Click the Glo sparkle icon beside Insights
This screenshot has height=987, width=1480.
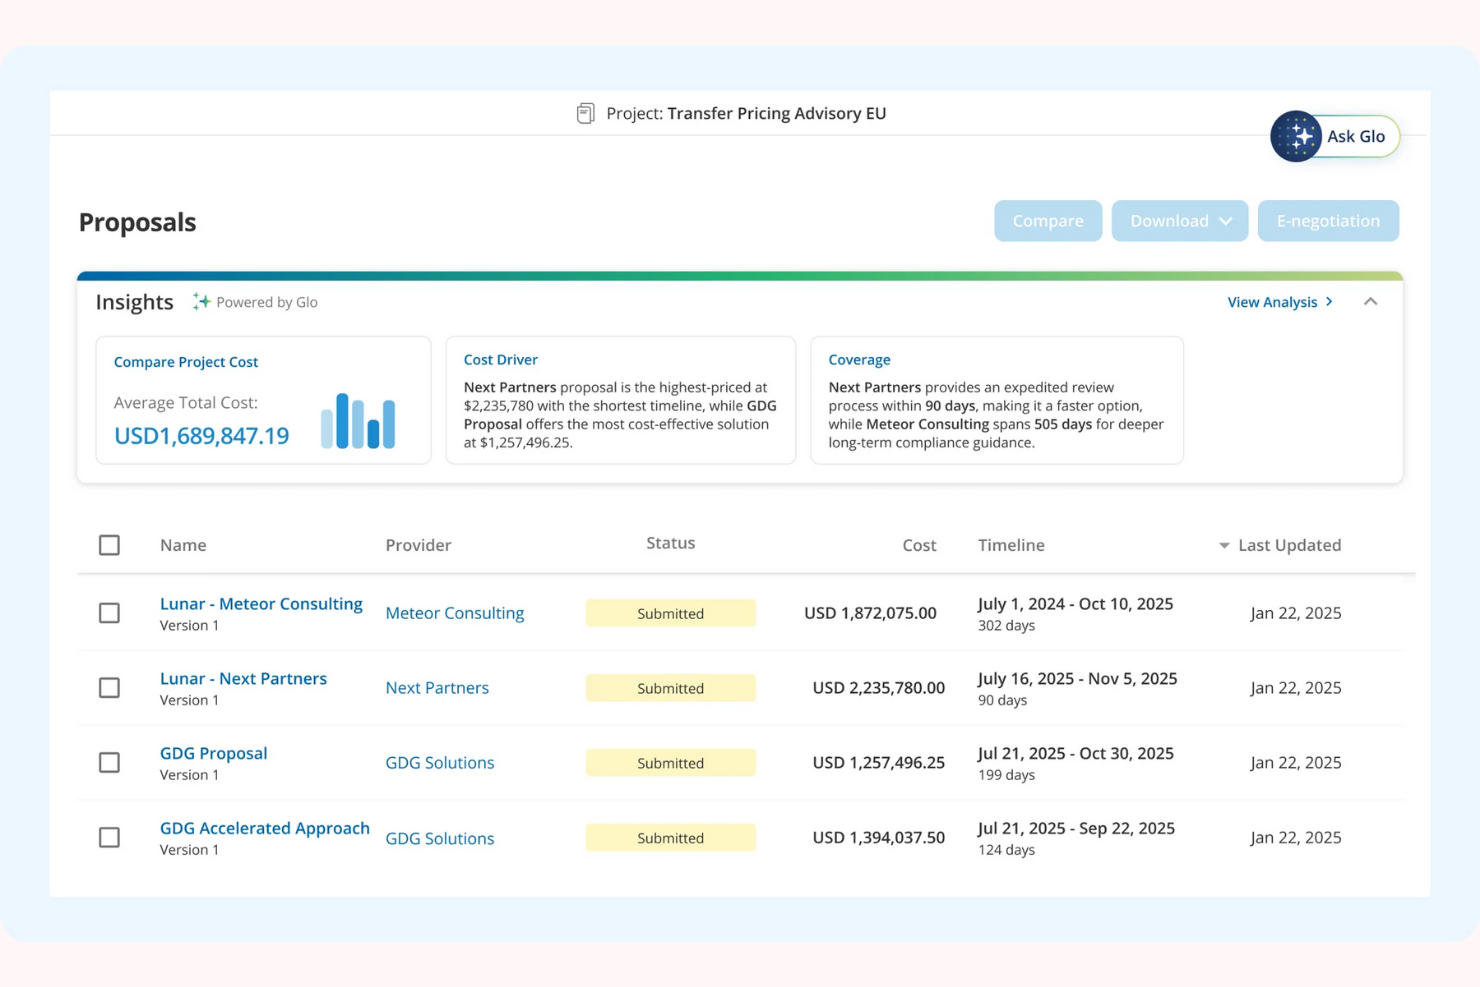pos(199,300)
